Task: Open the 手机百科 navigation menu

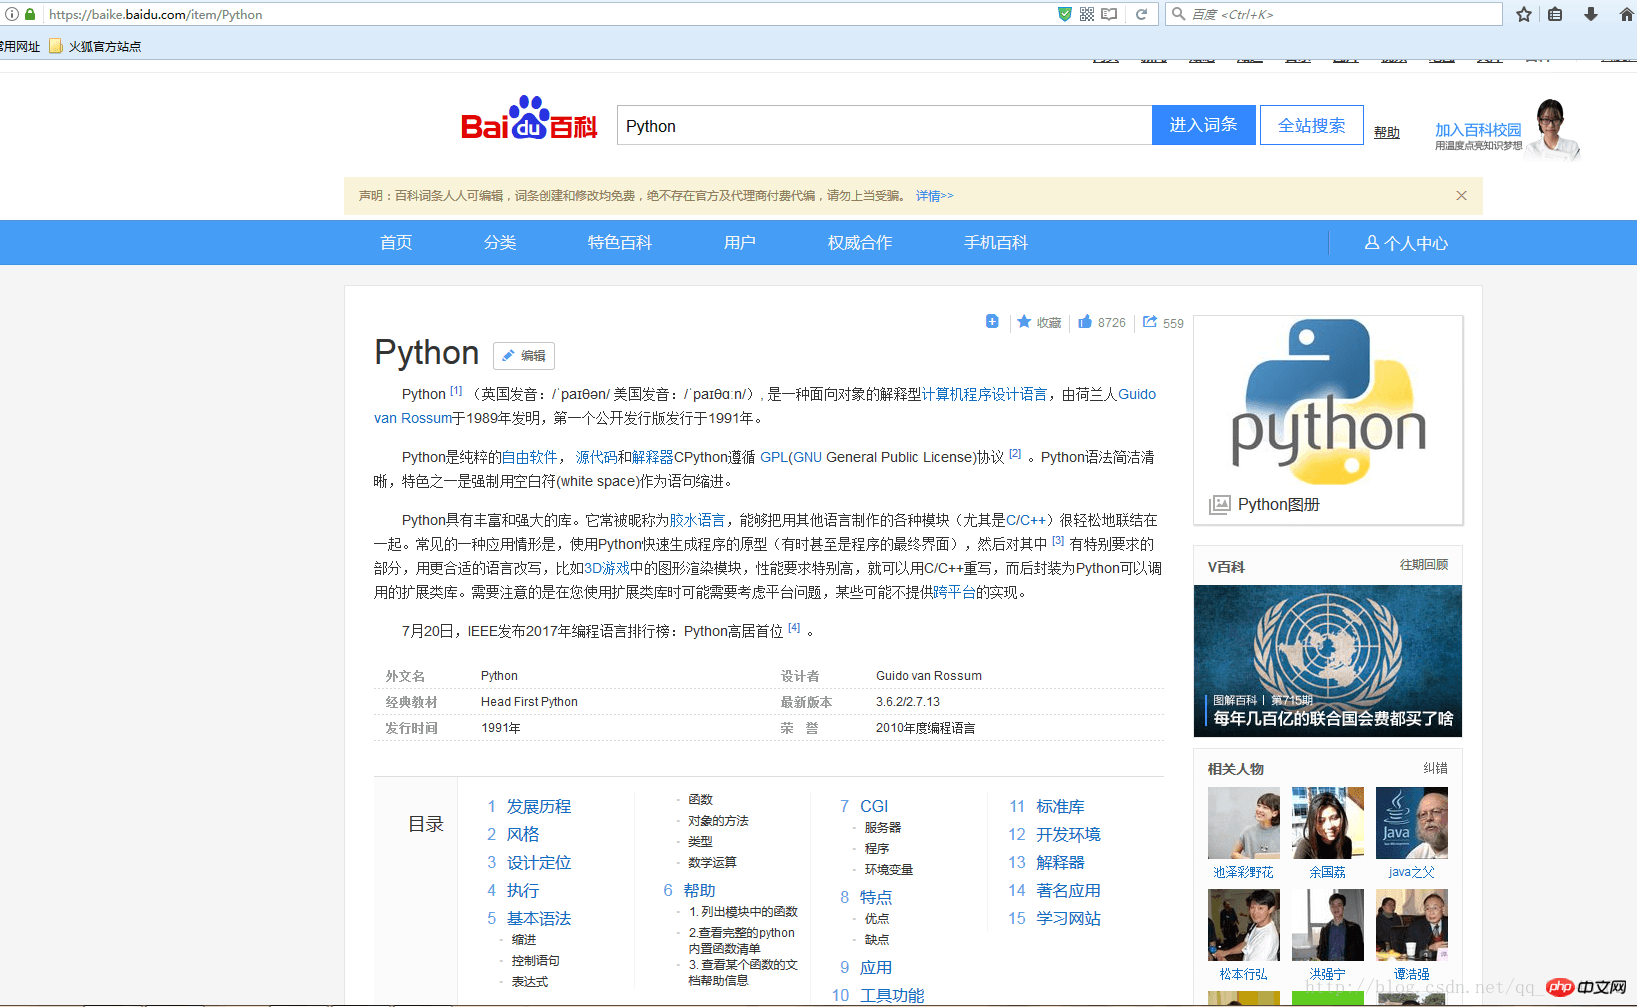Action: pos(996,242)
